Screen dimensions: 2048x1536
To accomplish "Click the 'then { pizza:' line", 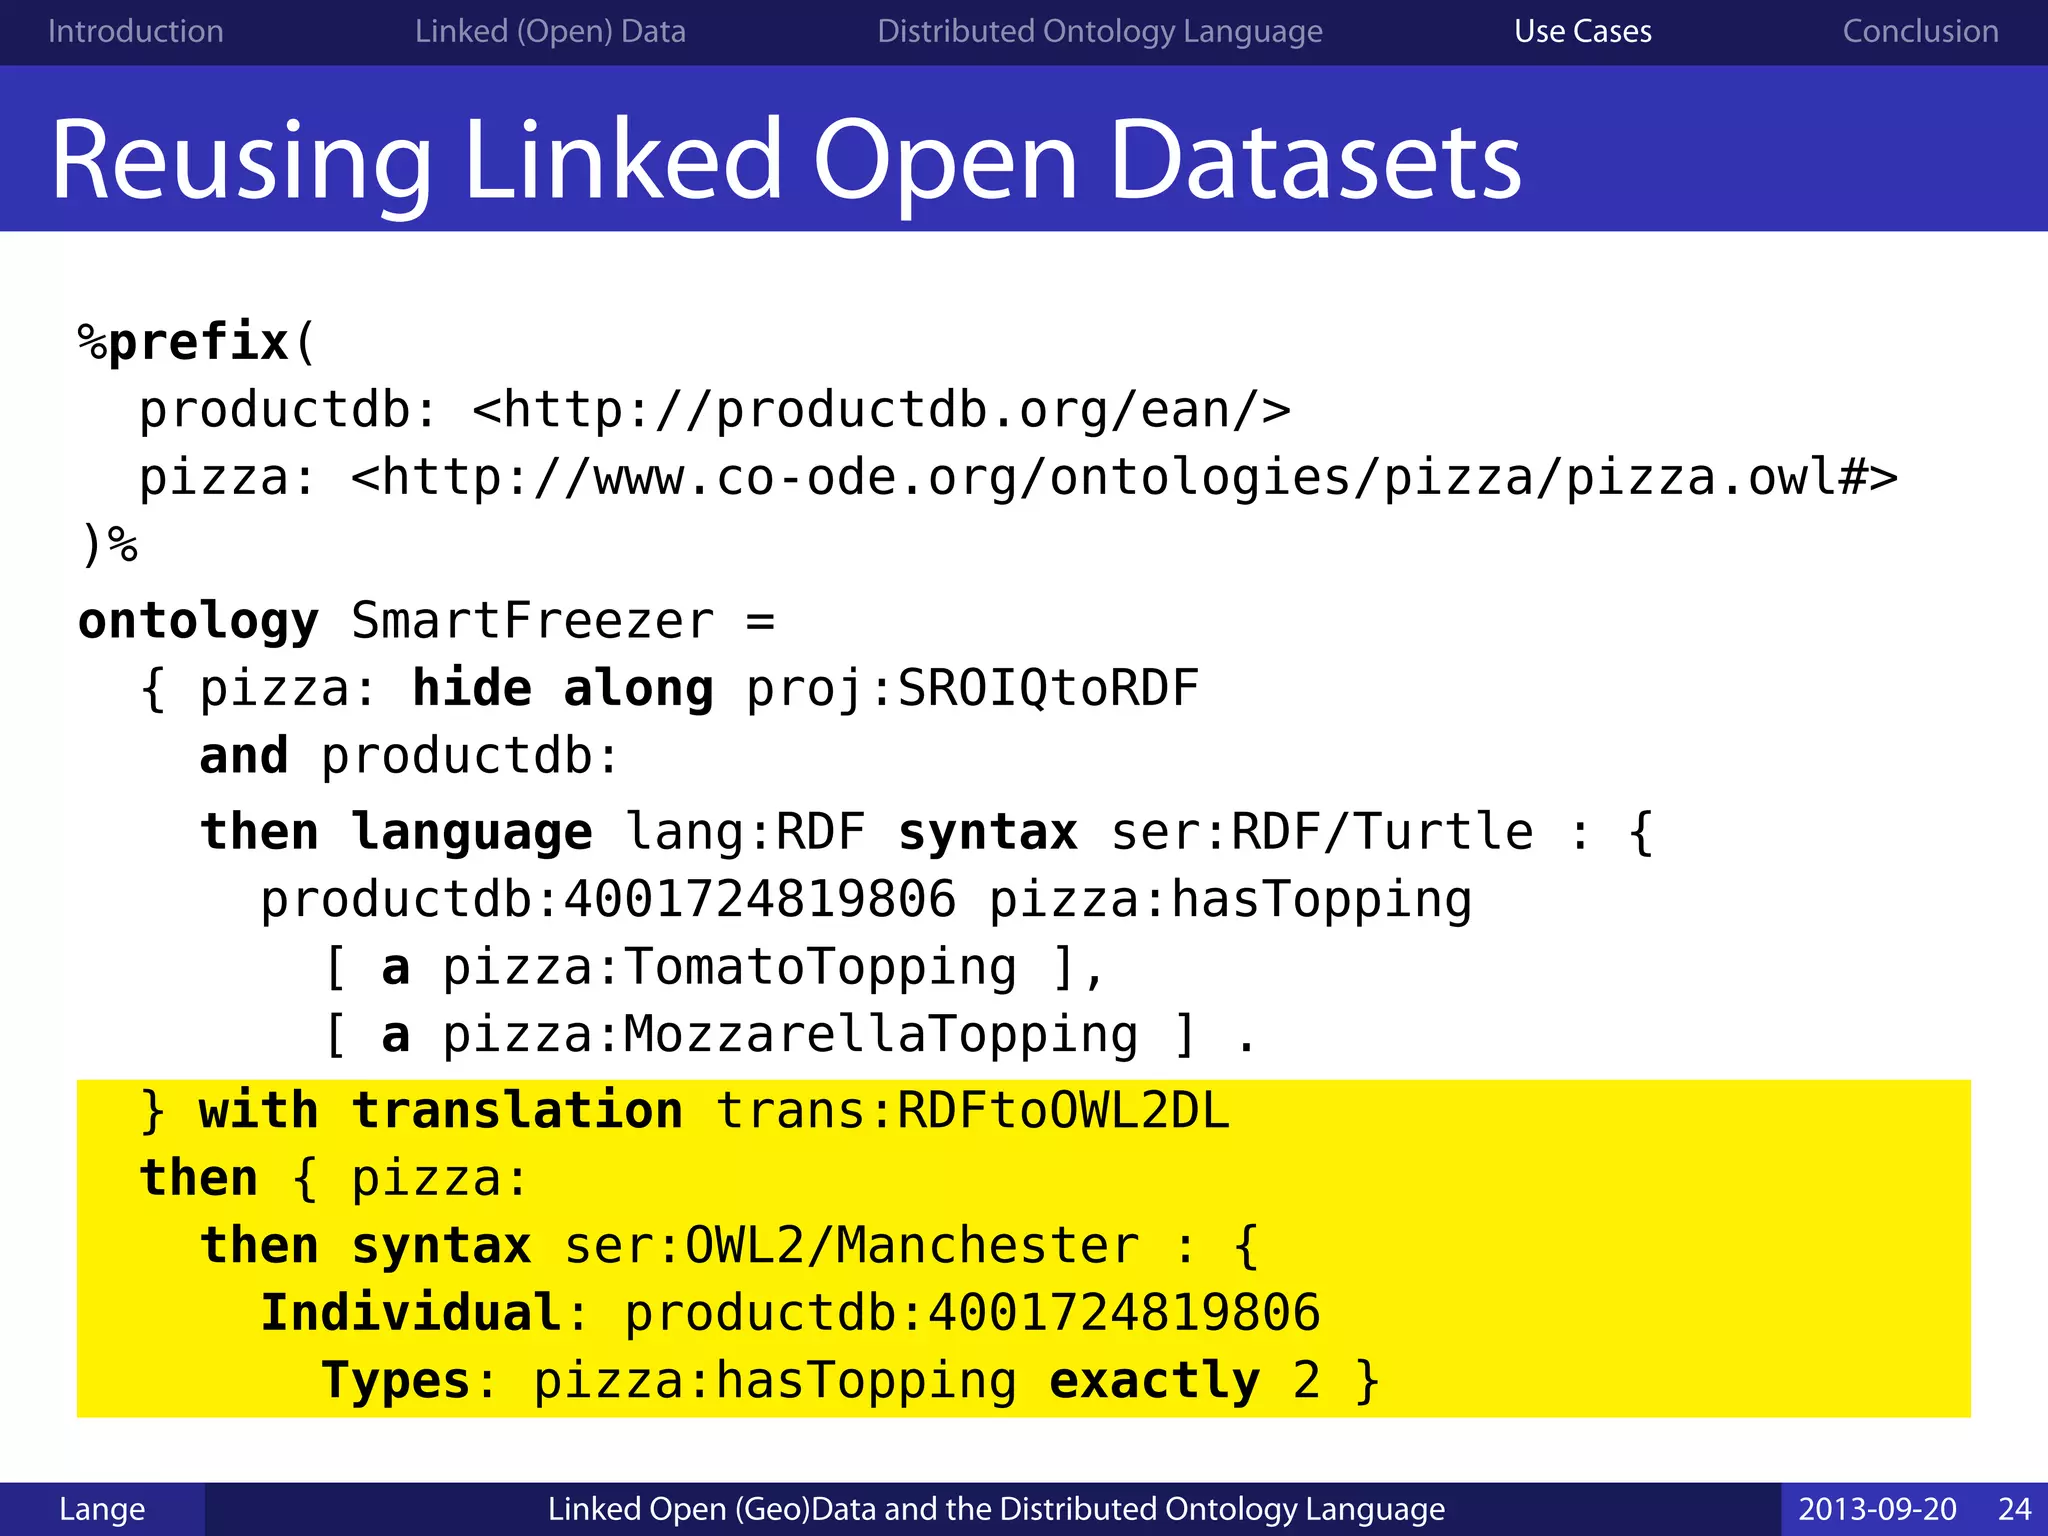I will coord(333,1178).
